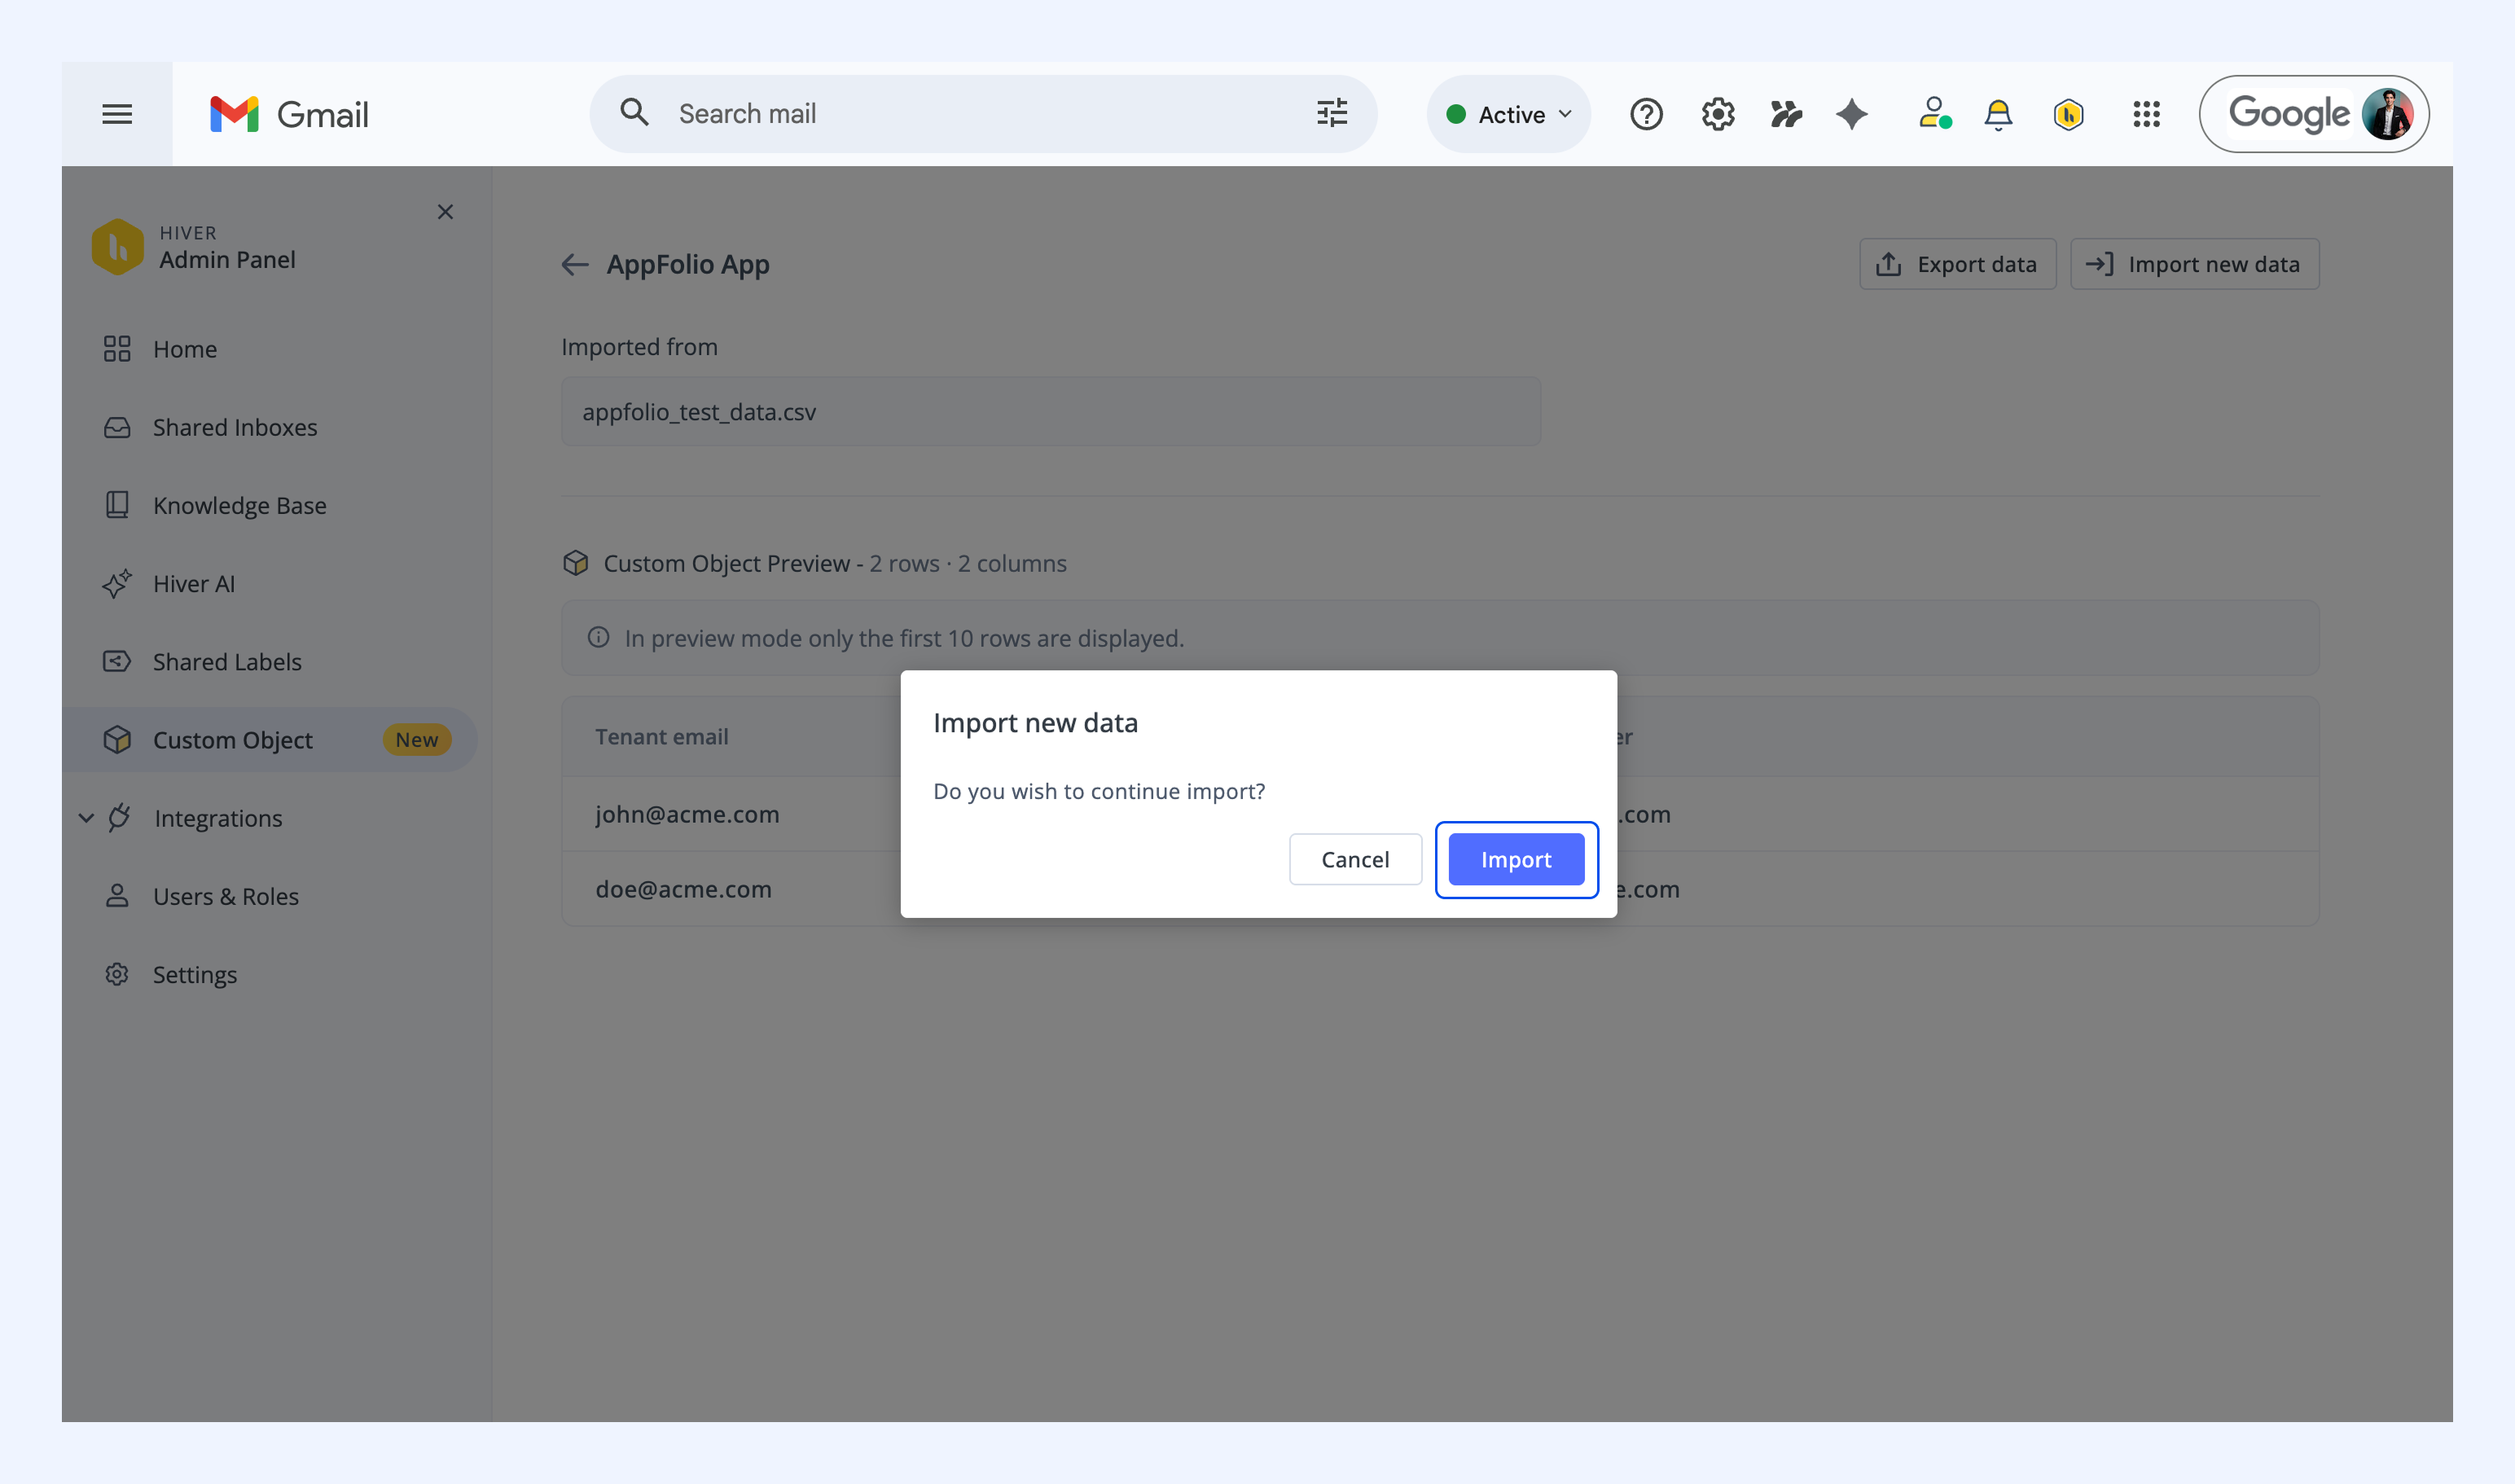2515x1484 pixels.
Task: Open Gmail settings gear icon
Action: [1718, 114]
